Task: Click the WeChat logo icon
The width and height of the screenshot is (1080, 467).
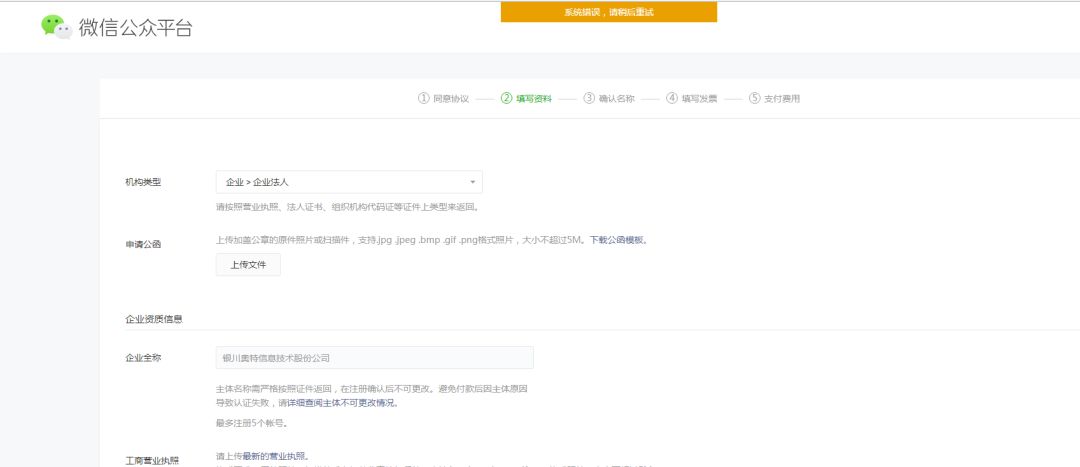Action: coord(56,27)
